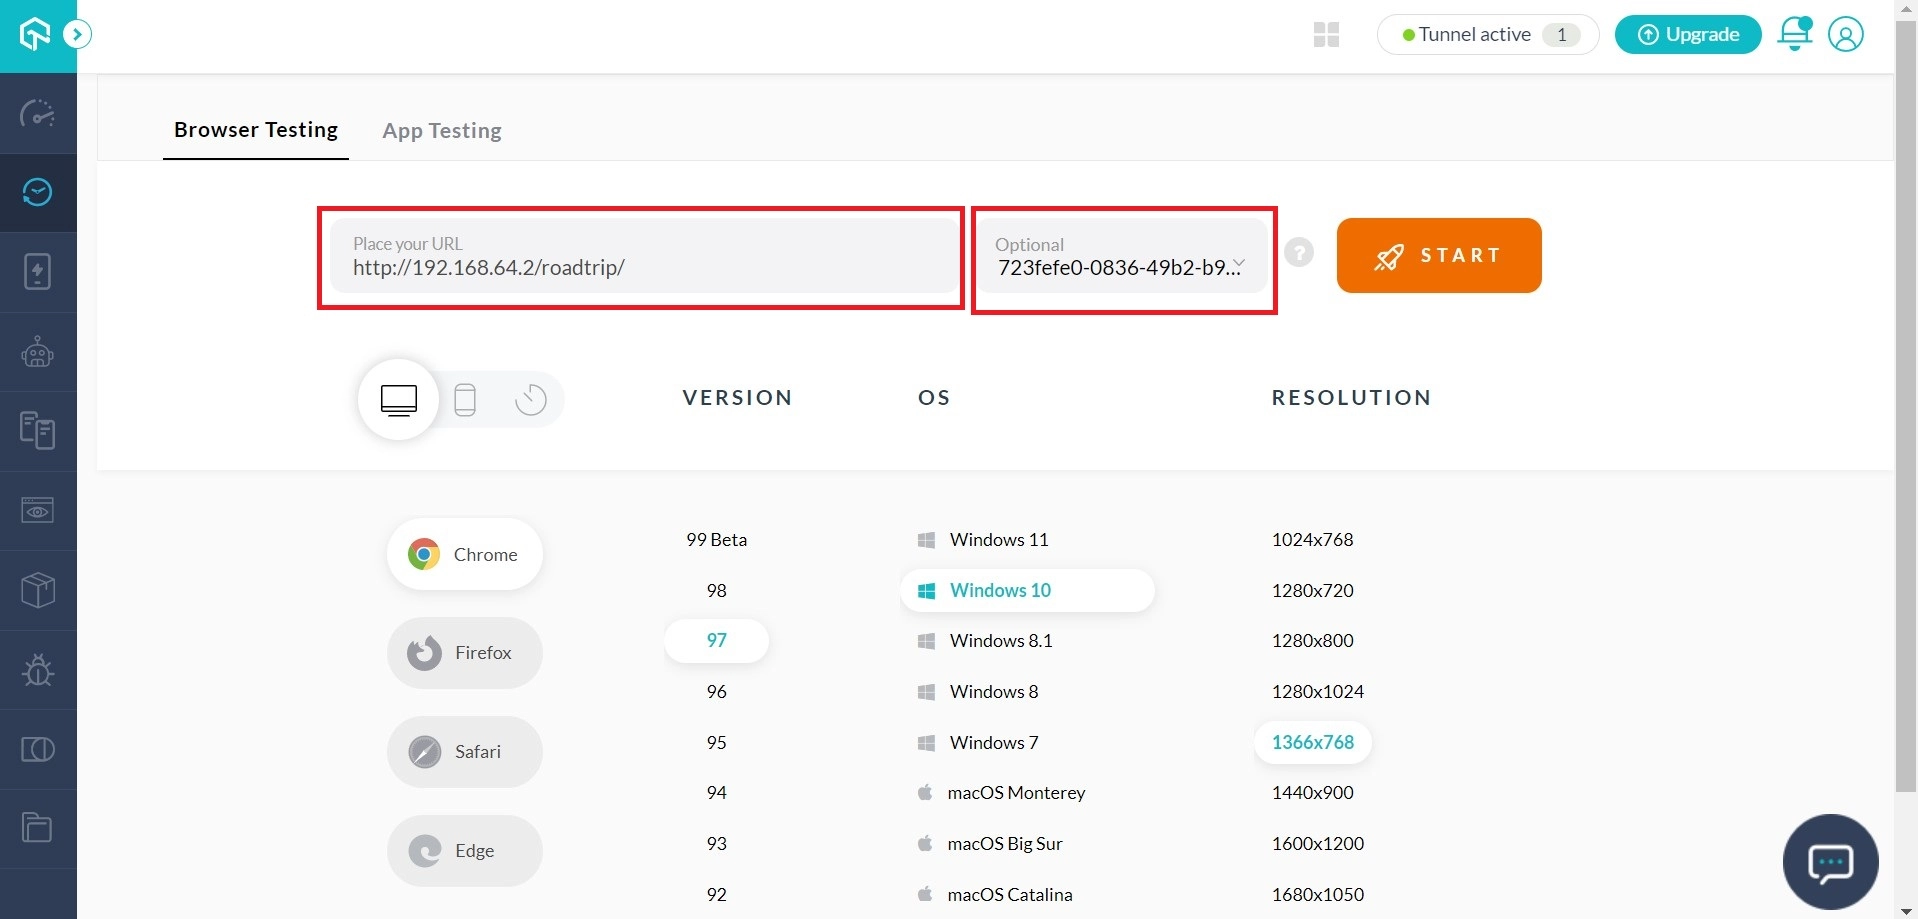Click the Upgrade button
This screenshot has height=919, width=1918.
click(x=1687, y=35)
